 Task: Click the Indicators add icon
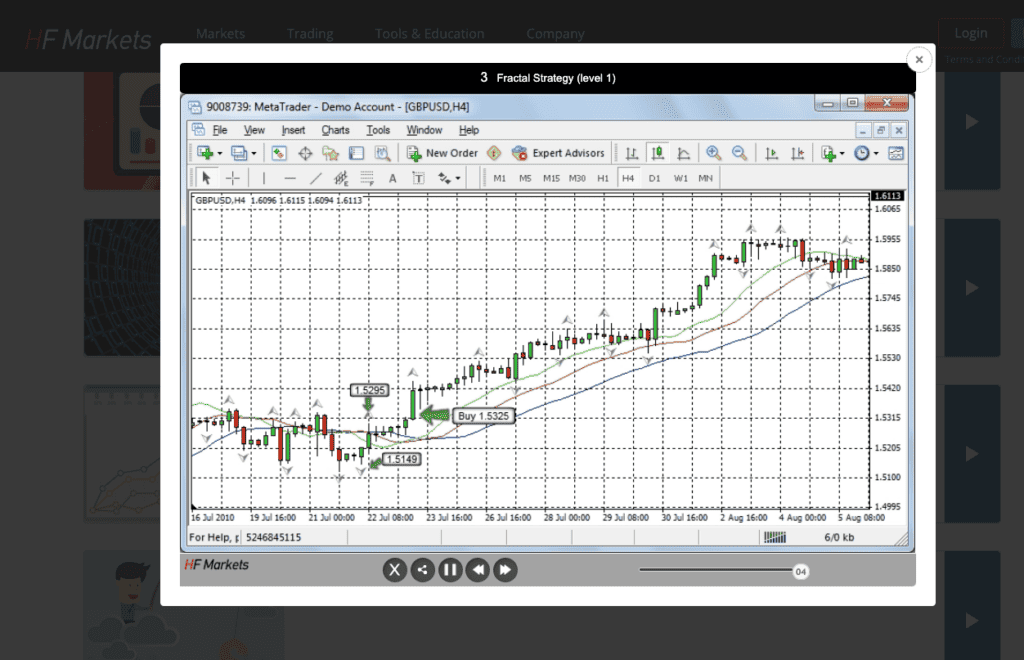point(829,153)
